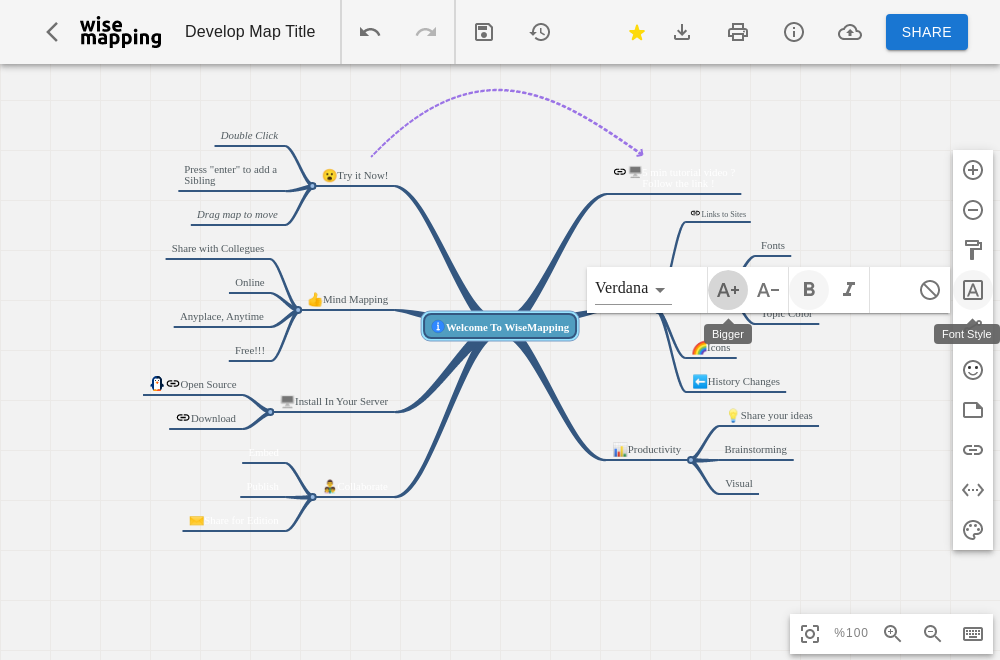The width and height of the screenshot is (1000, 660).
Task: Select the Double Click topic
Action: 249,135
